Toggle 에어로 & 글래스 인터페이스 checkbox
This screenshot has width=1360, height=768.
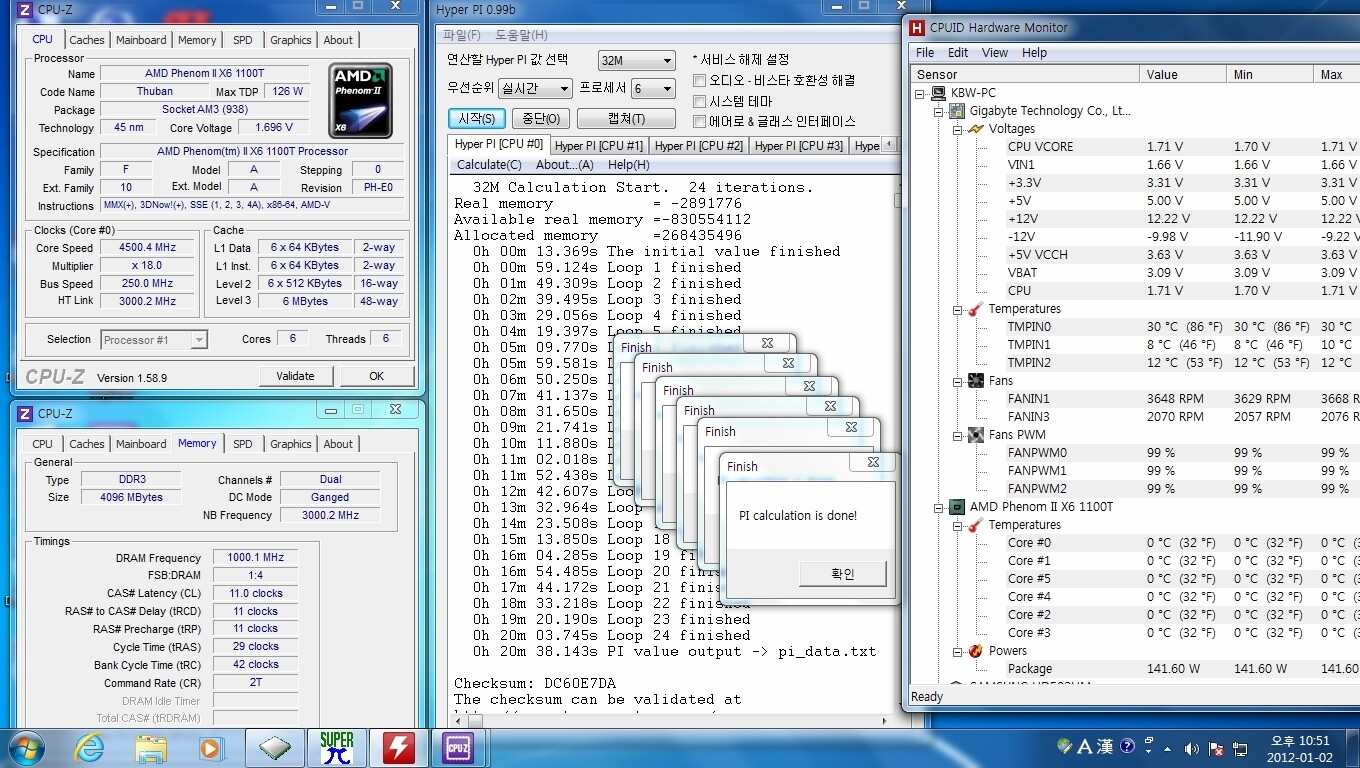700,122
